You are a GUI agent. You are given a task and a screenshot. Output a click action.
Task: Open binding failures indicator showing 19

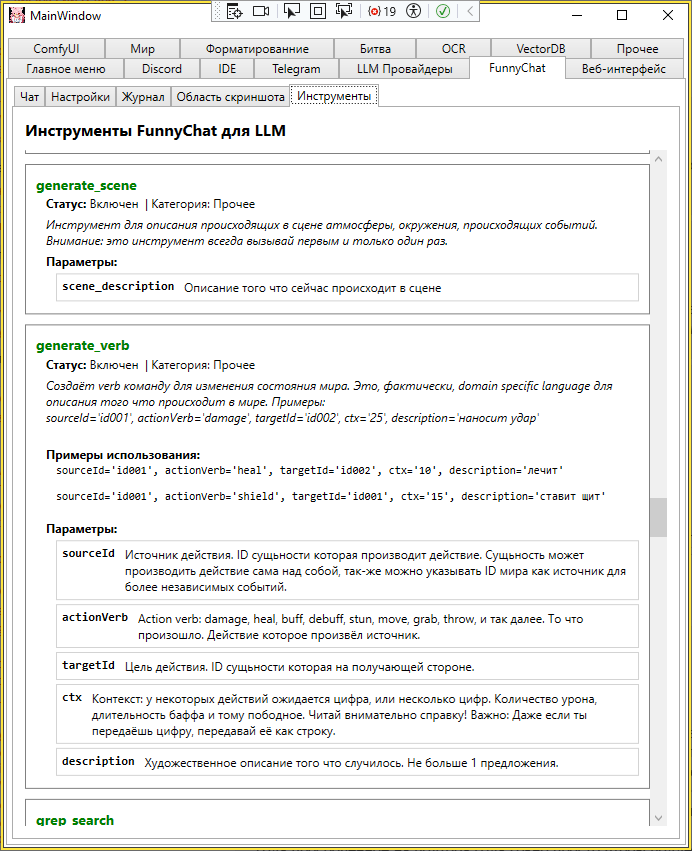pos(382,12)
